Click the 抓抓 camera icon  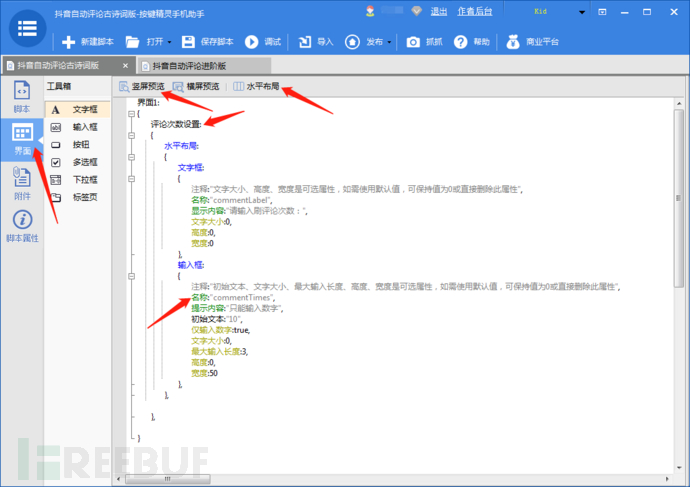(413, 42)
